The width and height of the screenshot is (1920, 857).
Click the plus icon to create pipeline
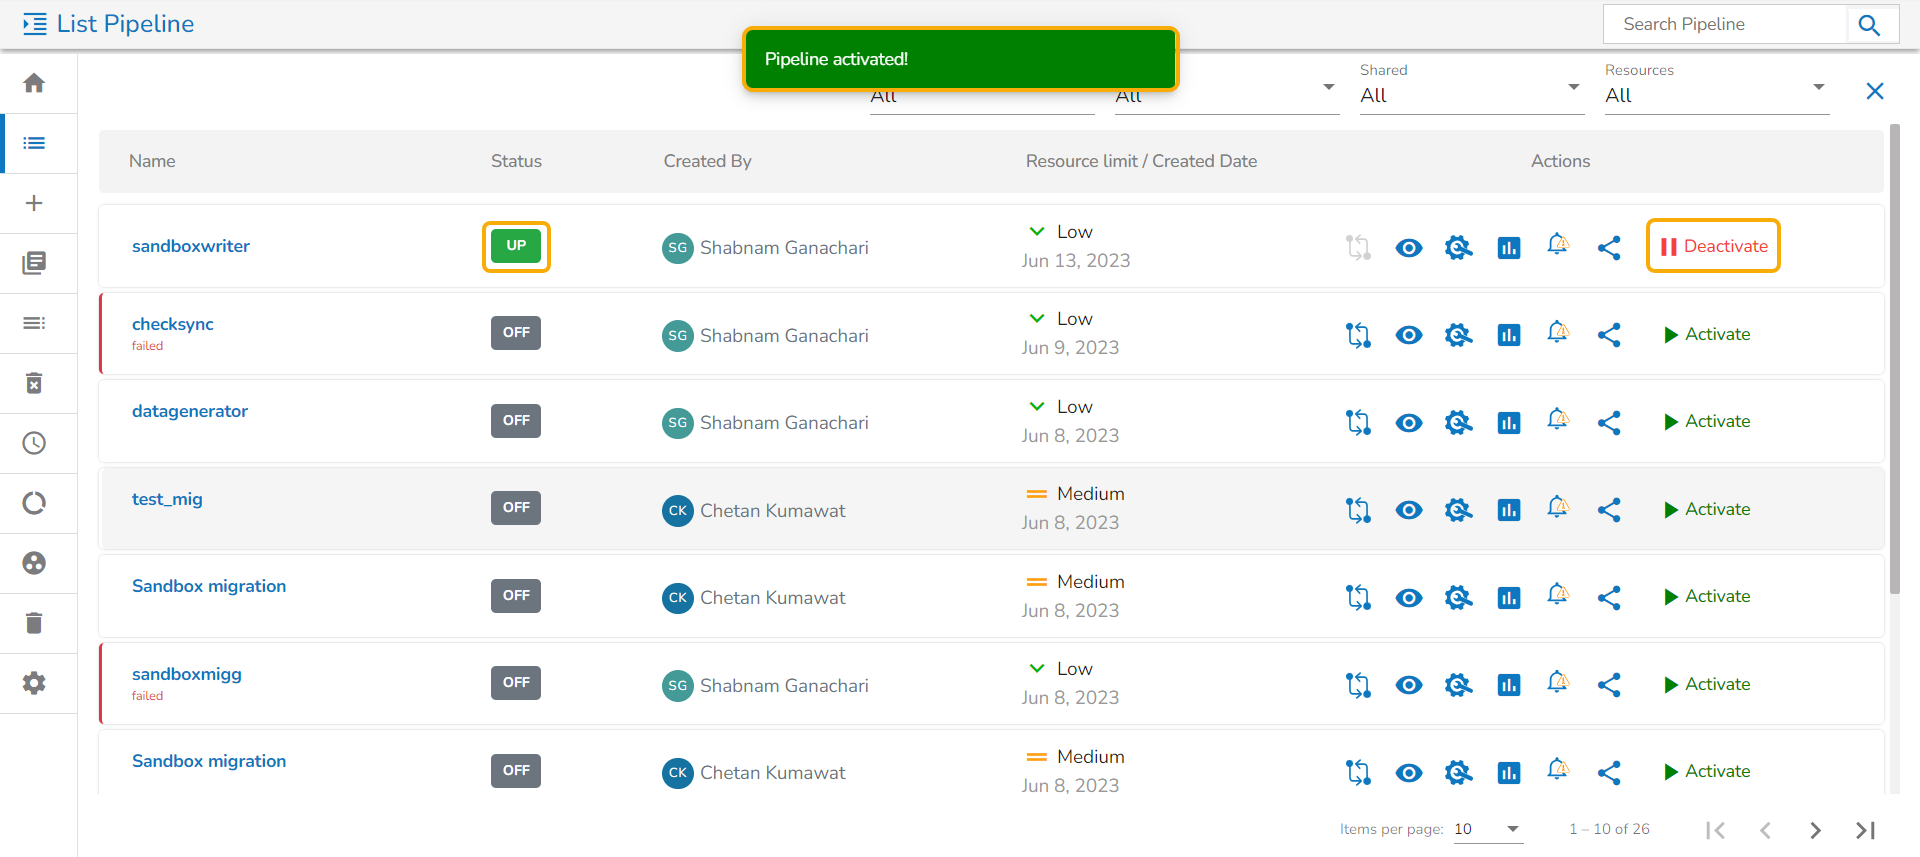34,203
